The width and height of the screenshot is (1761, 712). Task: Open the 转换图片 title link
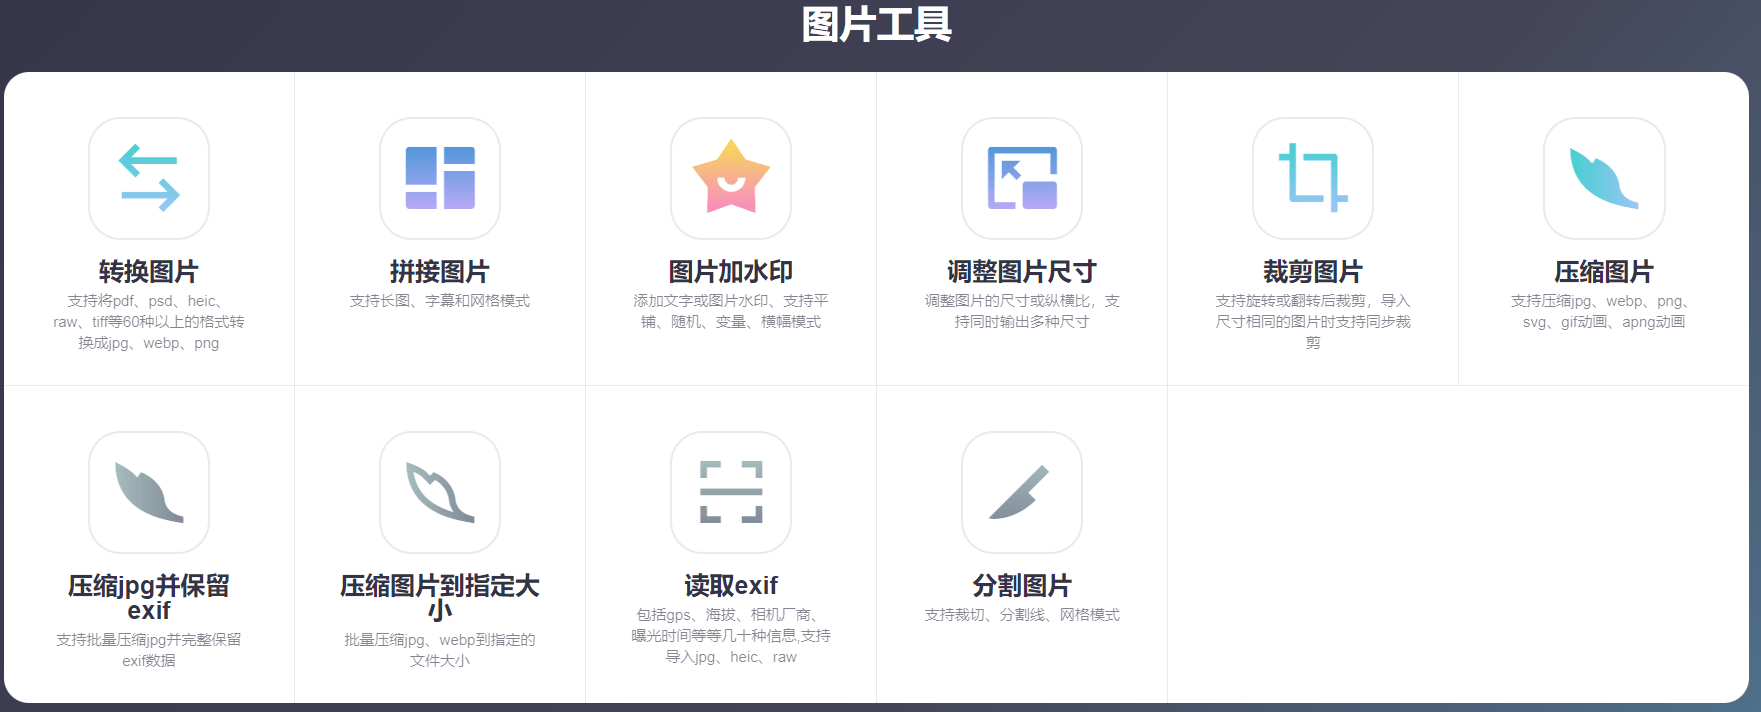[149, 271]
